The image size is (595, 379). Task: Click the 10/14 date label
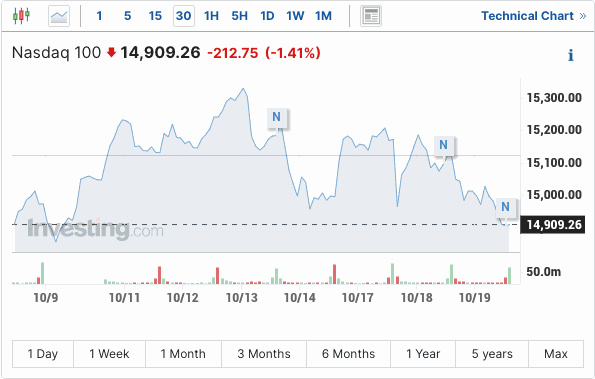coord(300,298)
